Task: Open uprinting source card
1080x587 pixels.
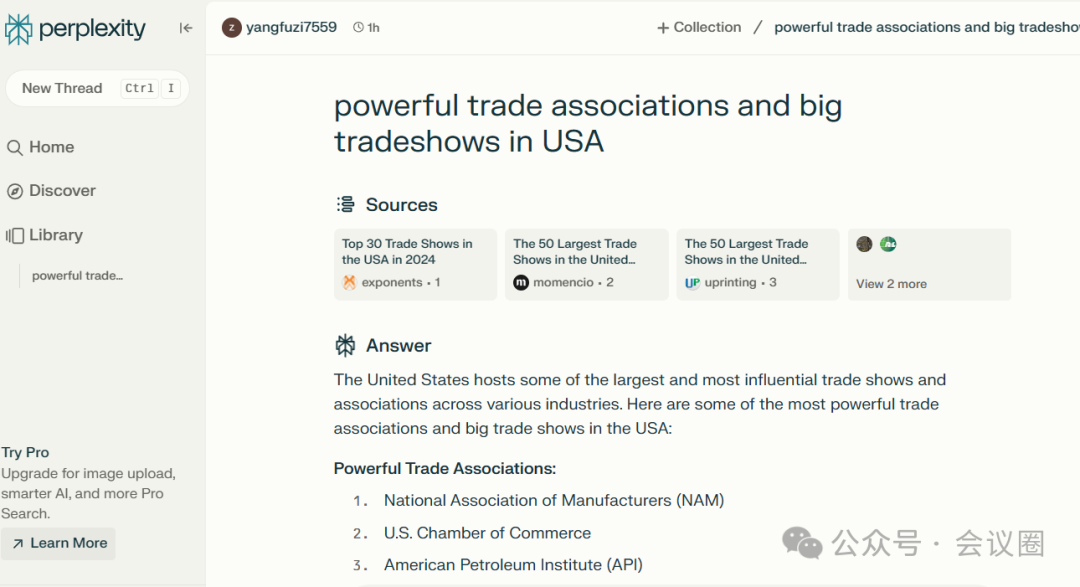Action: 758,265
